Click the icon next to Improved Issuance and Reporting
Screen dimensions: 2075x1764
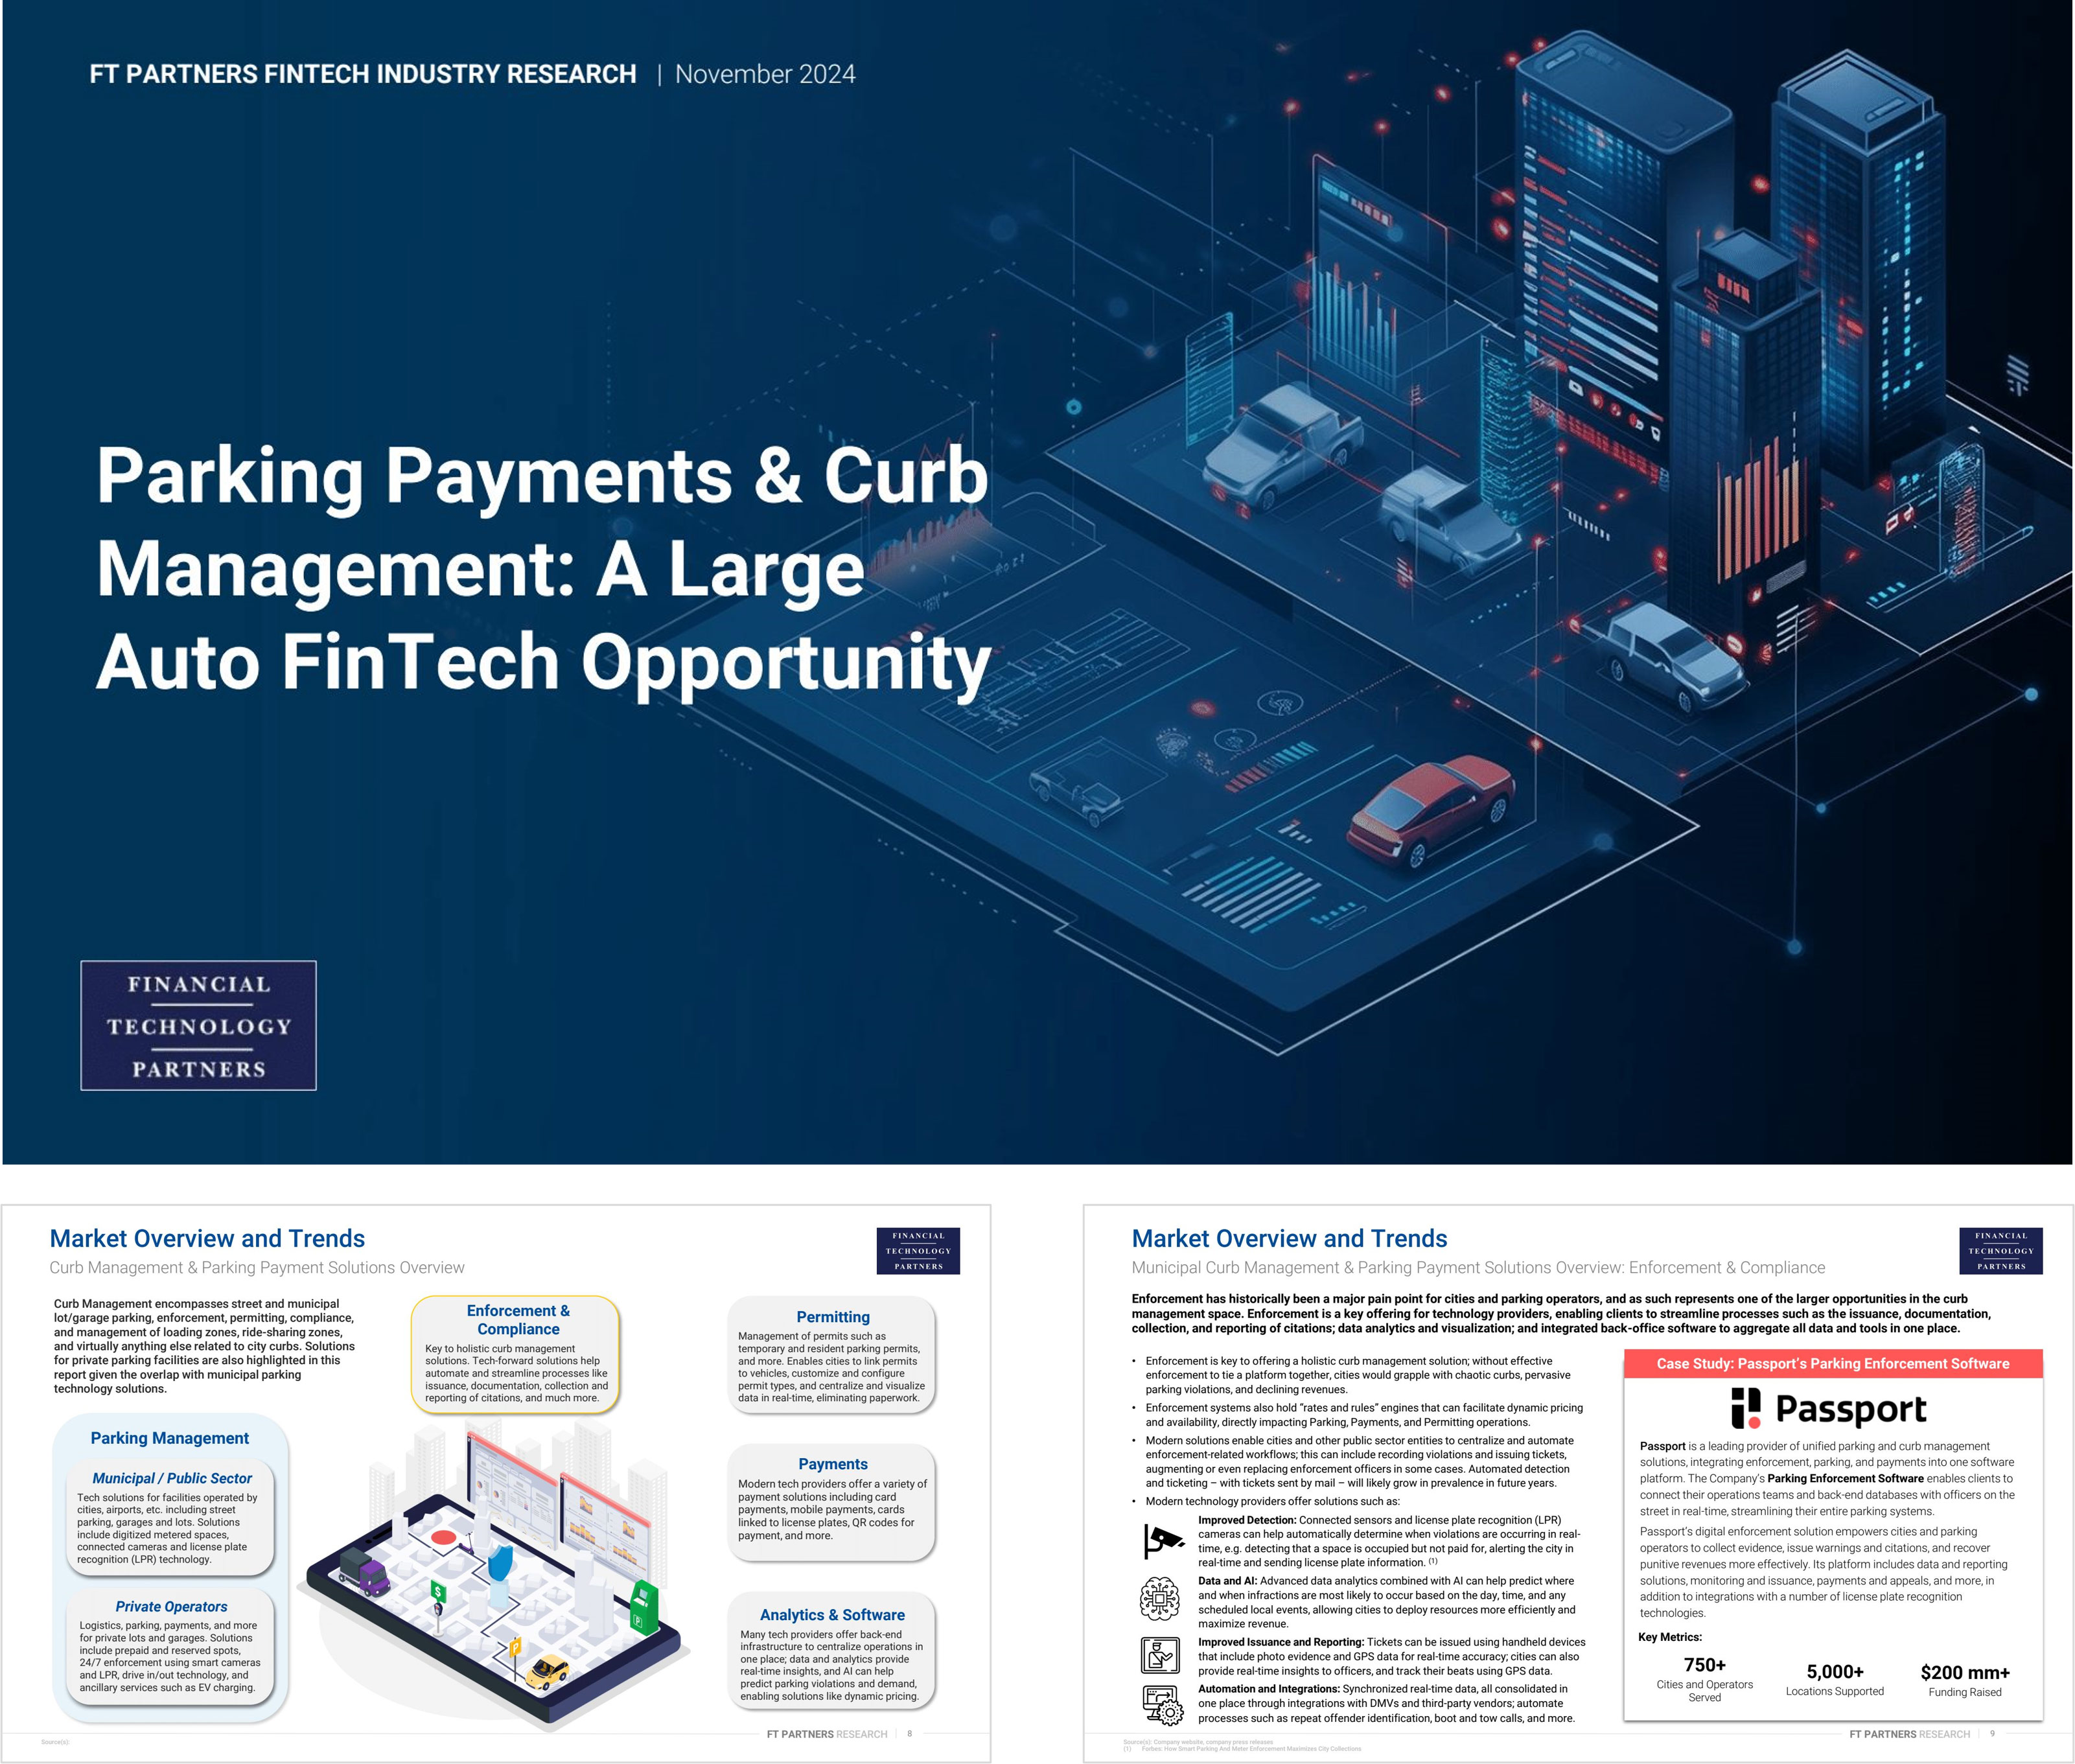1160,1655
